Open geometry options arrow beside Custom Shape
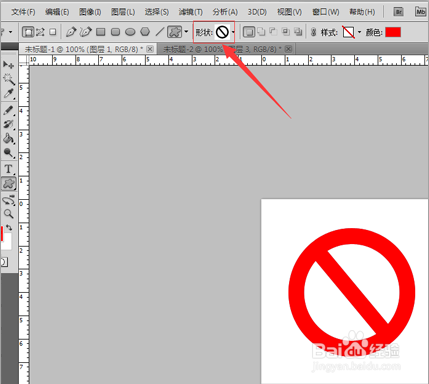429x384 pixels. tap(186, 32)
